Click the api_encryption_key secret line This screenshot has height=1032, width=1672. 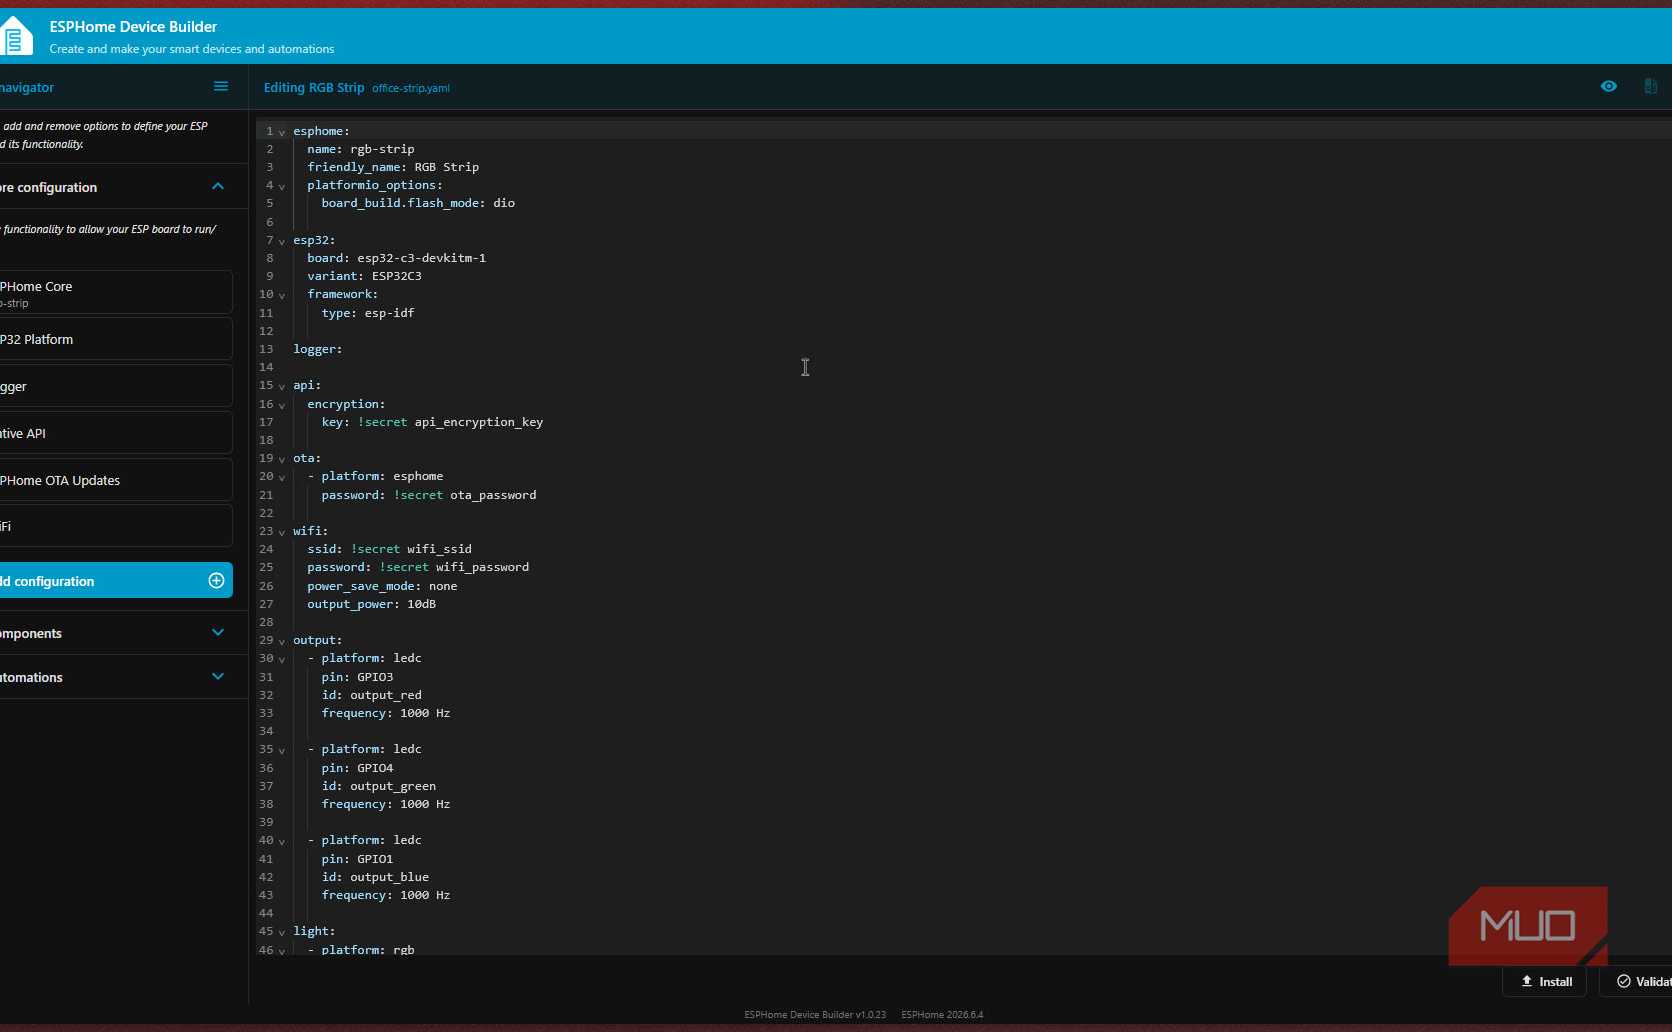pos(432,422)
